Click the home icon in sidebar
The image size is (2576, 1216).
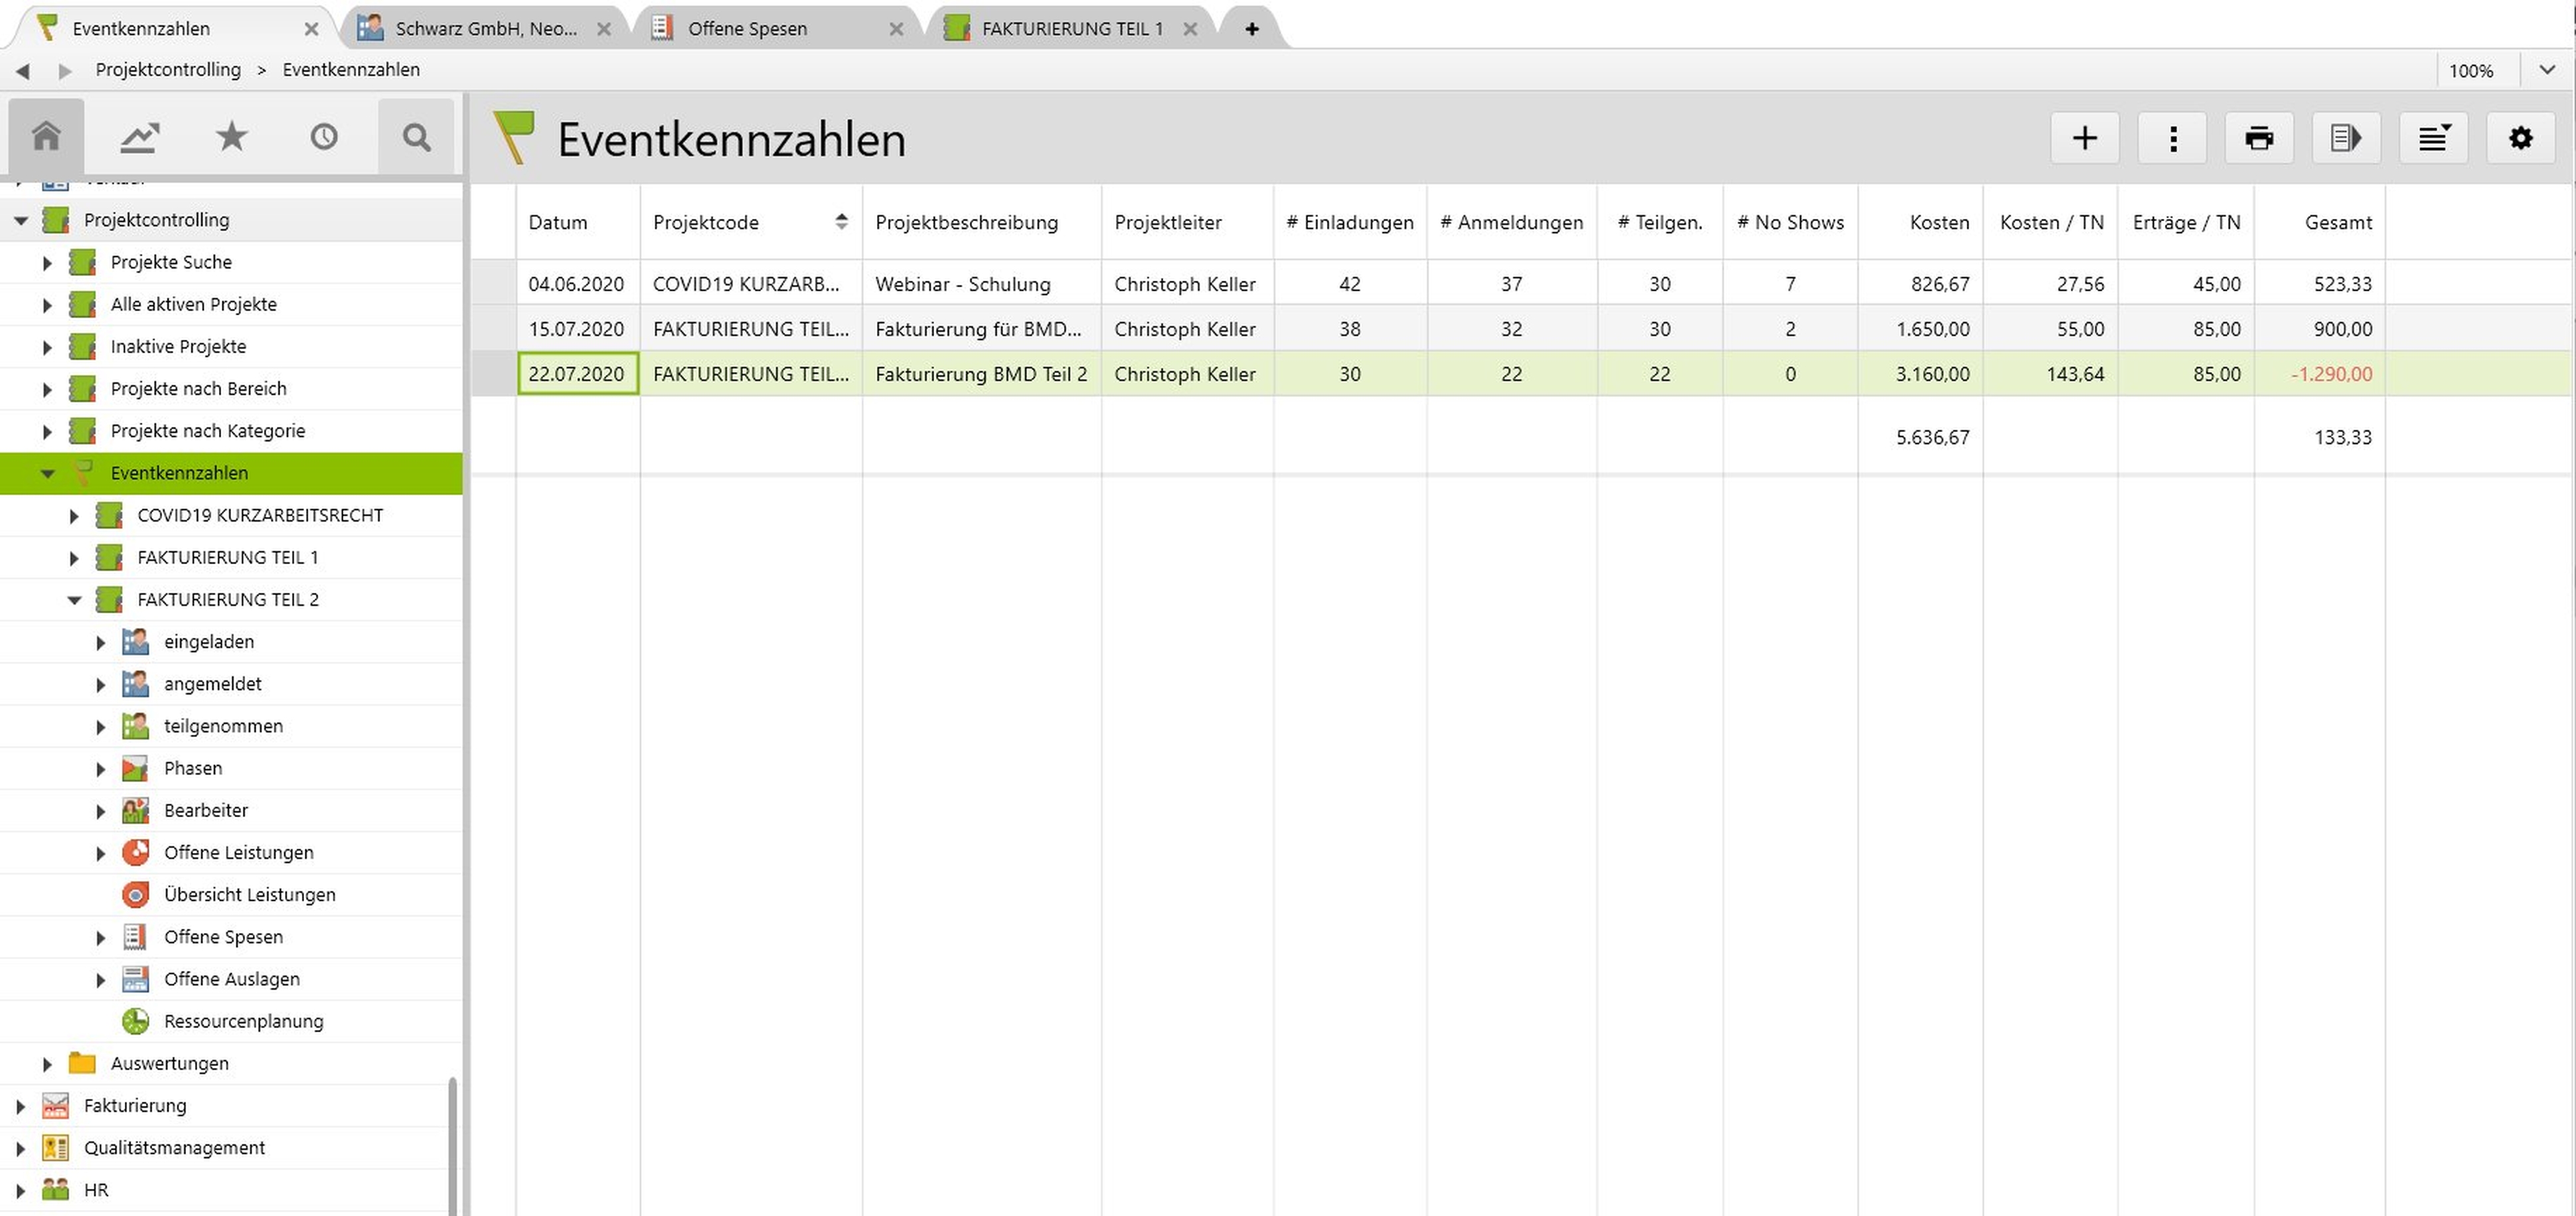(x=46, y=136)
